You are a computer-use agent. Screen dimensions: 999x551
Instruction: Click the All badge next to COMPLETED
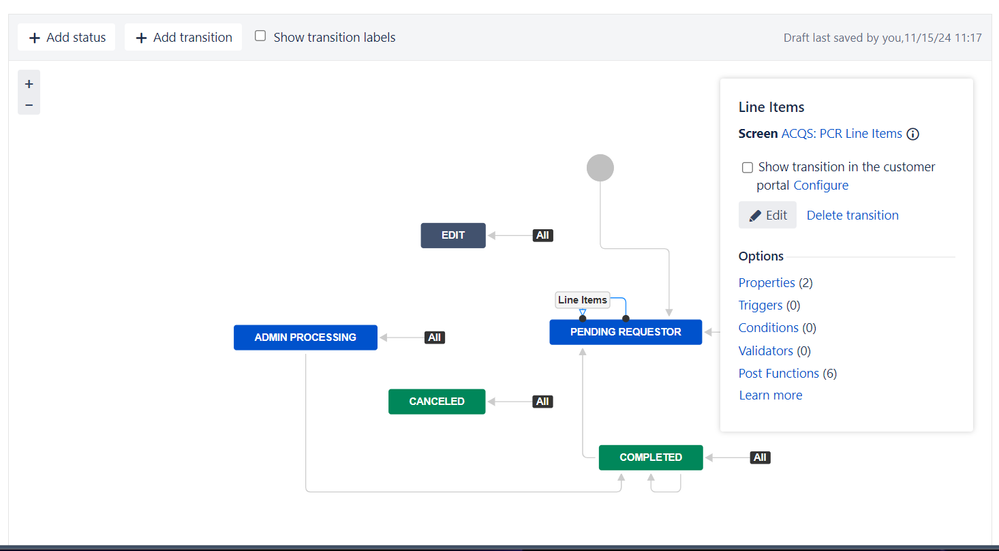[760, 457]
